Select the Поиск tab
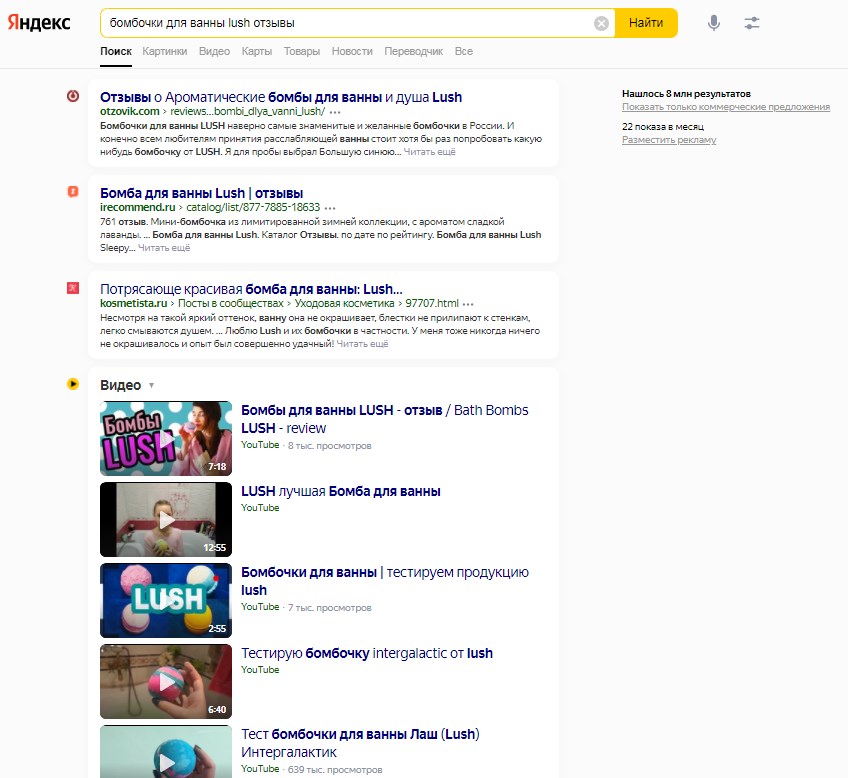The width and height of the screenshot is (848, 778). click(x=116, y=51)
